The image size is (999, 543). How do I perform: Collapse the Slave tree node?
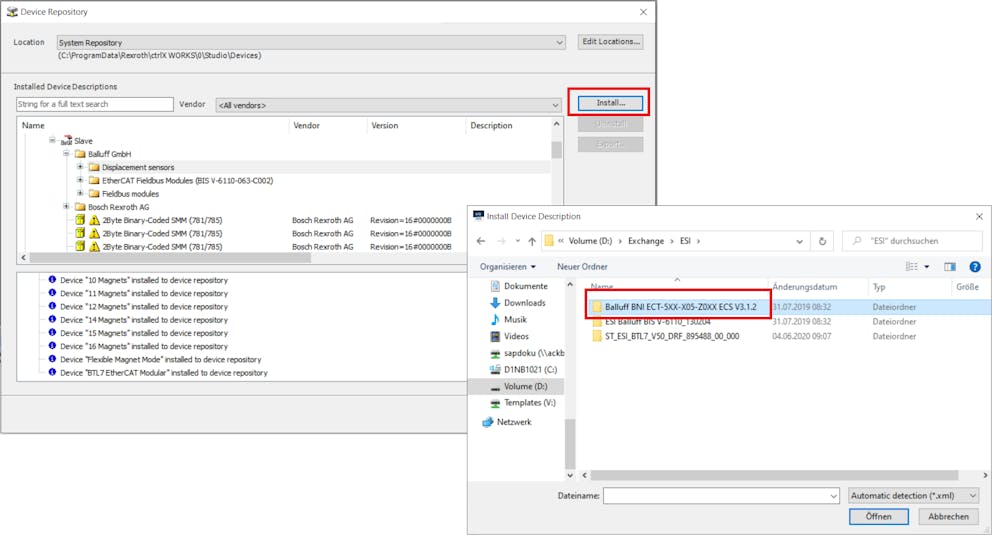click(x=52, y=140)
